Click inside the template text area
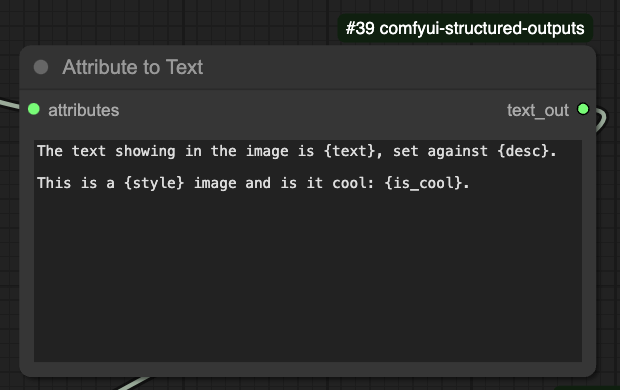The width and height of the screenshot is (620, 390). [308, 251]
